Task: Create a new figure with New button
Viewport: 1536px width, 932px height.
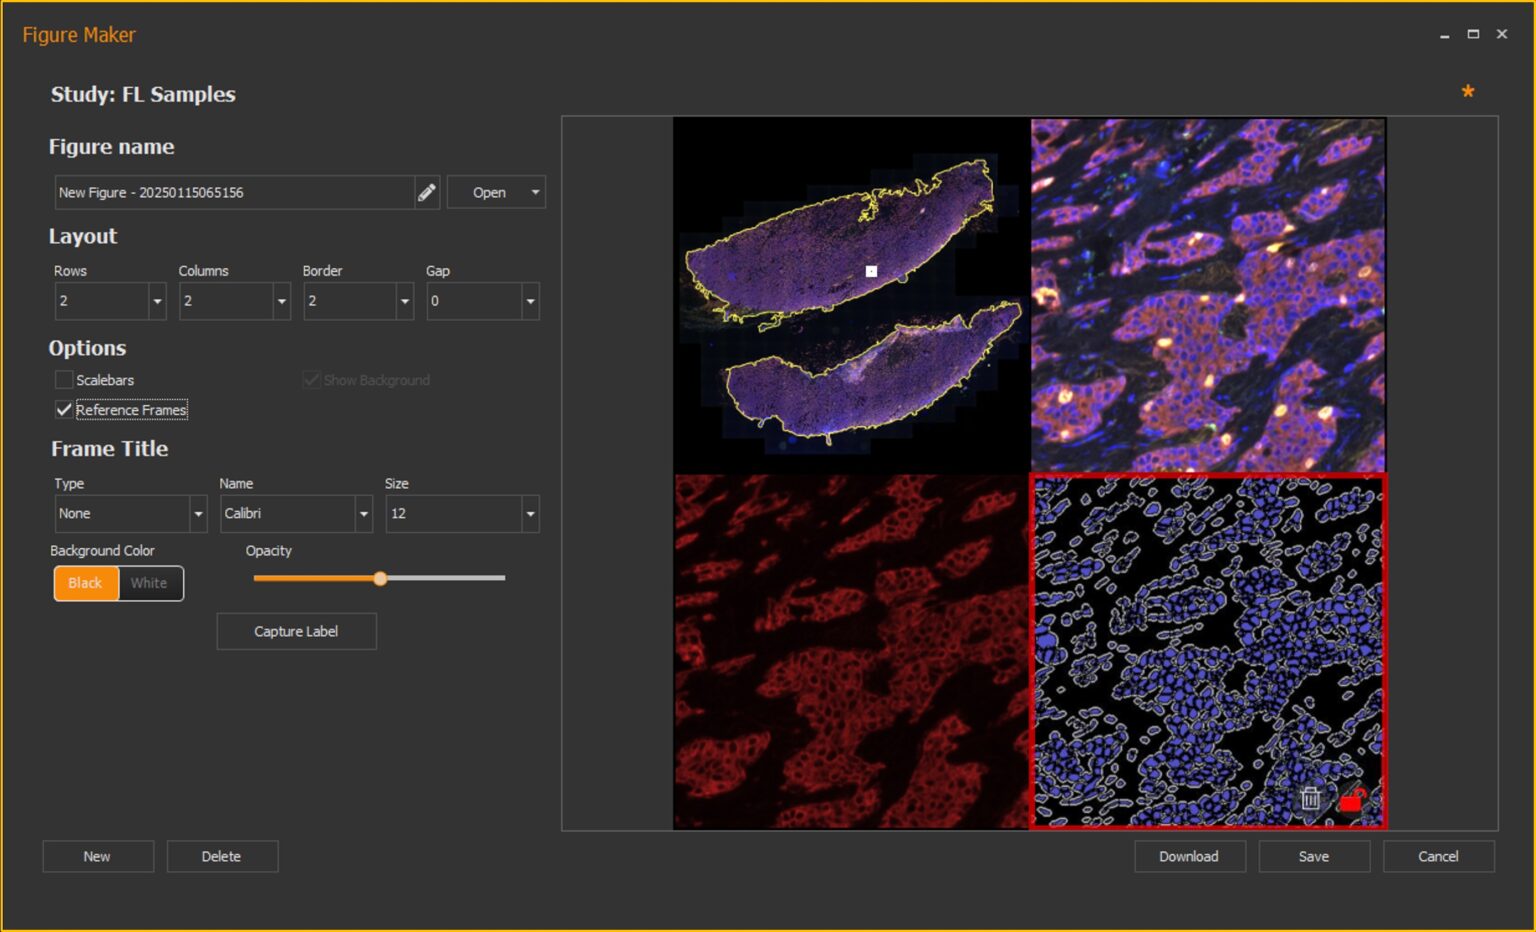Action: [97, 856]
